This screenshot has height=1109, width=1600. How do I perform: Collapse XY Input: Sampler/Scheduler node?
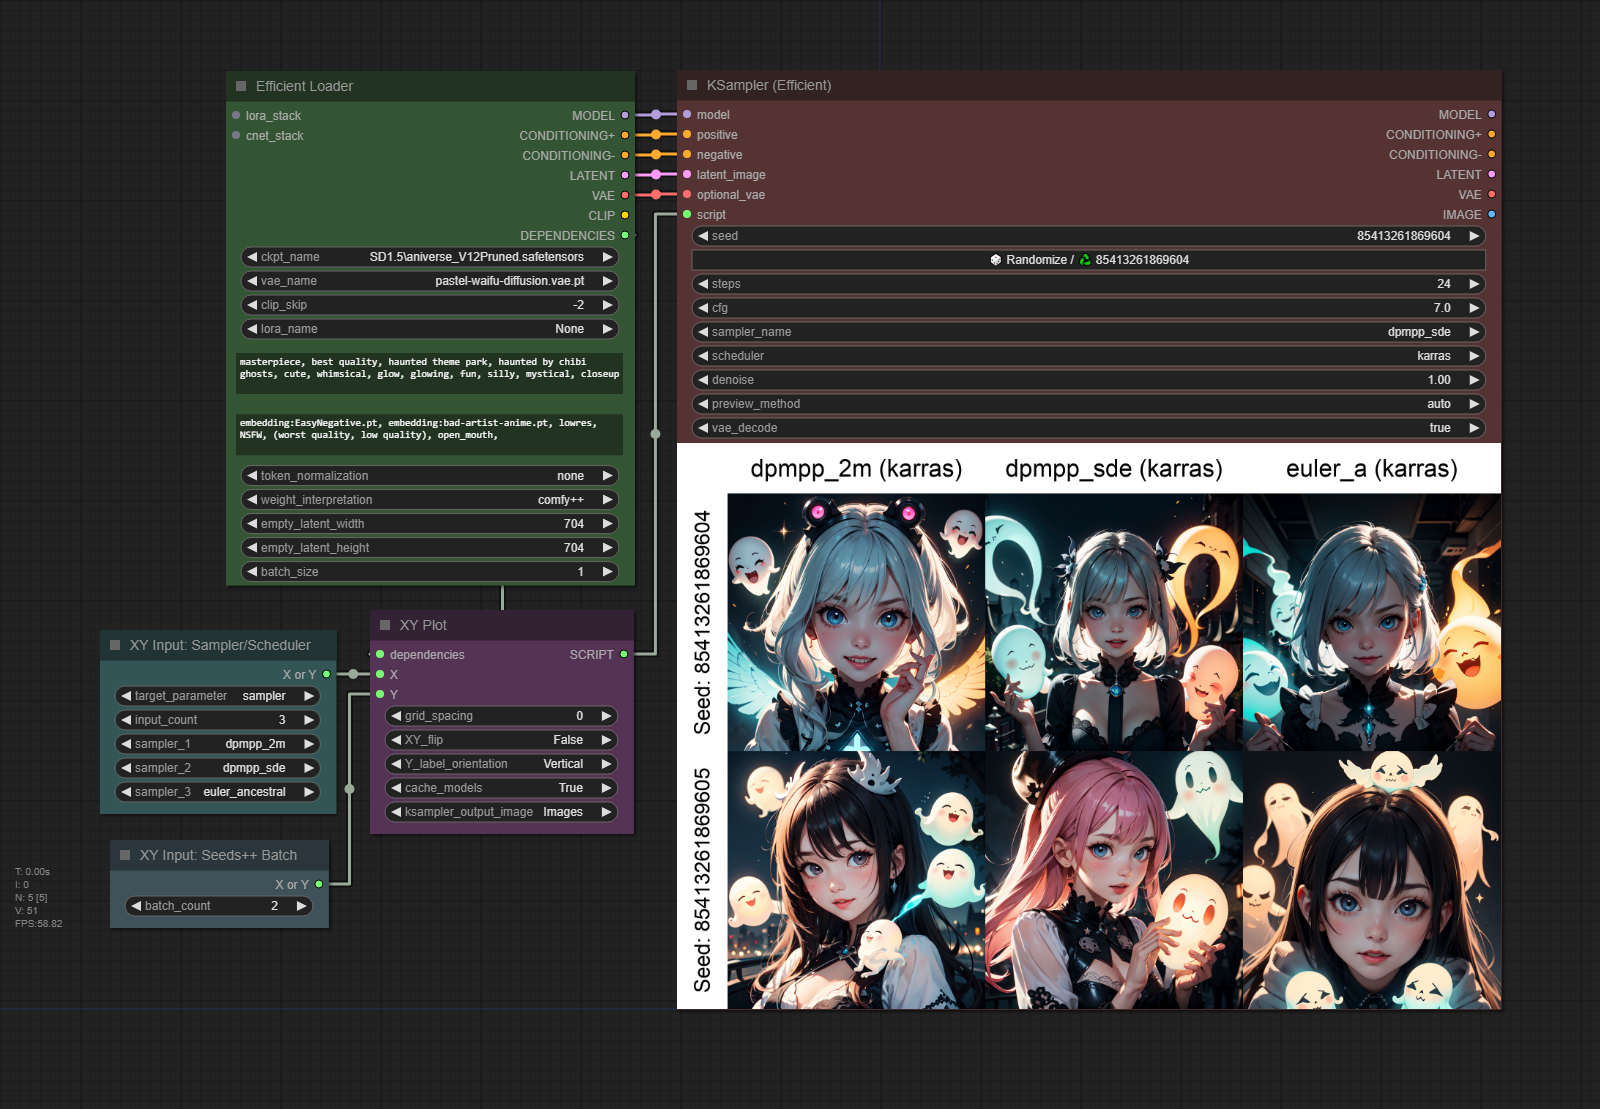click(x=115, y=646)
